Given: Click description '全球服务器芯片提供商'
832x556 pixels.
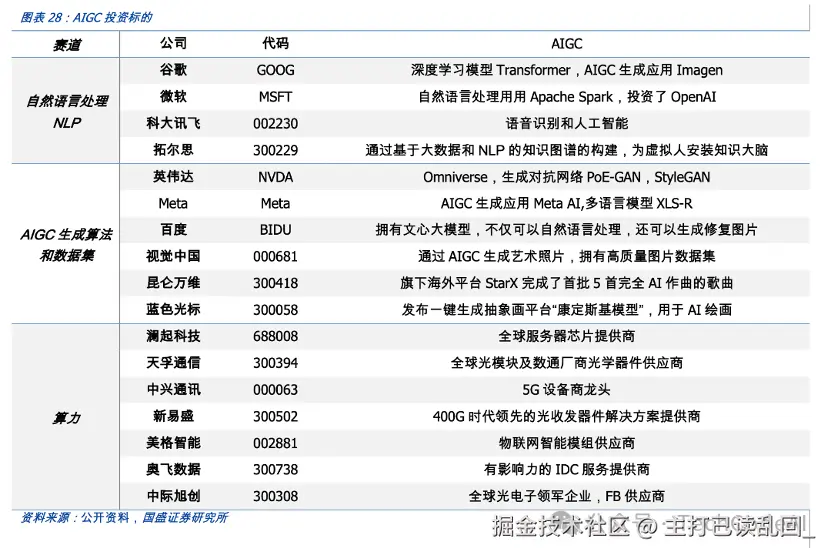Looking at the screenshot, I should [567, 336].
